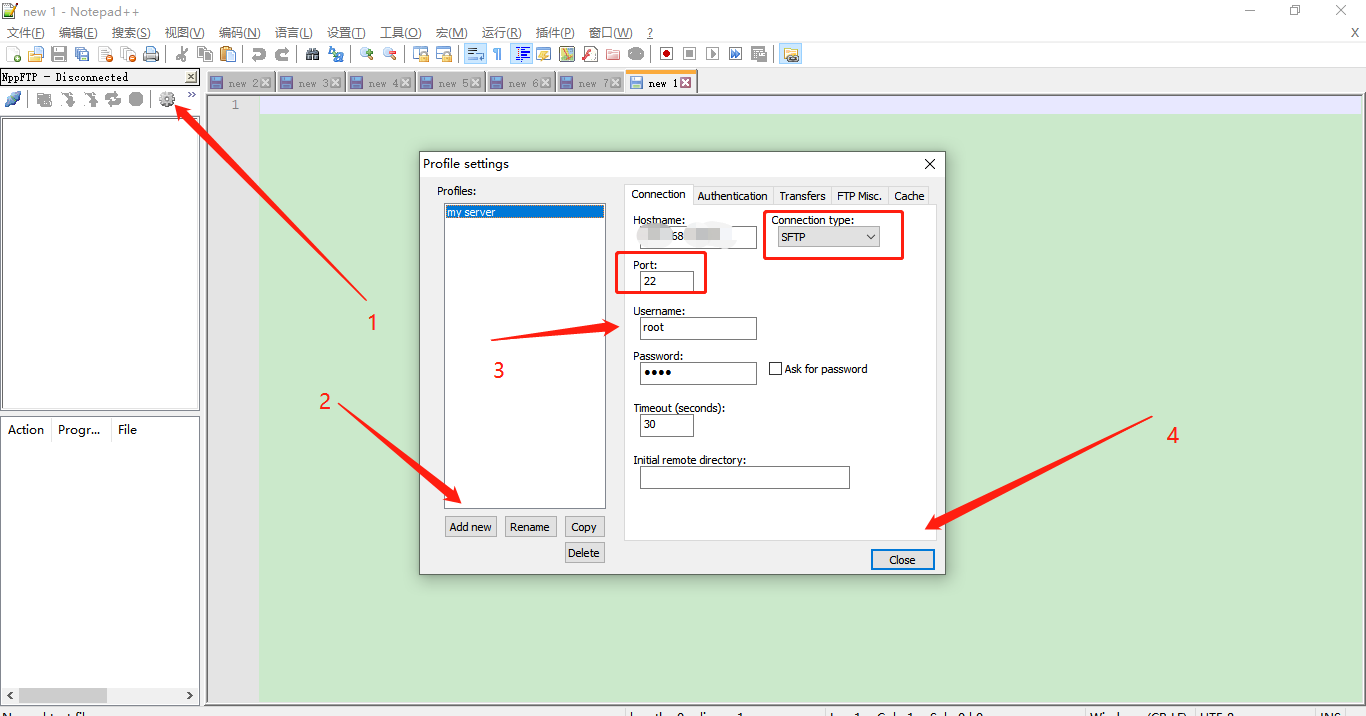
Task: Switch to the Authentication tab
Action: click(733, 196)
